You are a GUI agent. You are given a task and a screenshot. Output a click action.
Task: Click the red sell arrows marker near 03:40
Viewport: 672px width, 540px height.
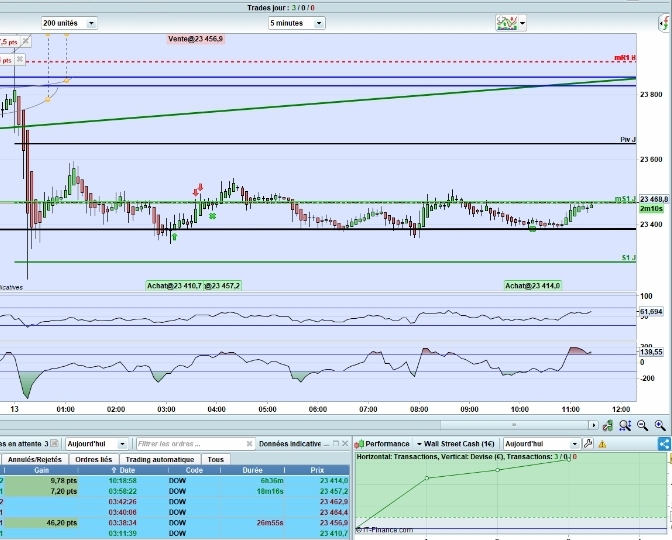pos(198,190)
